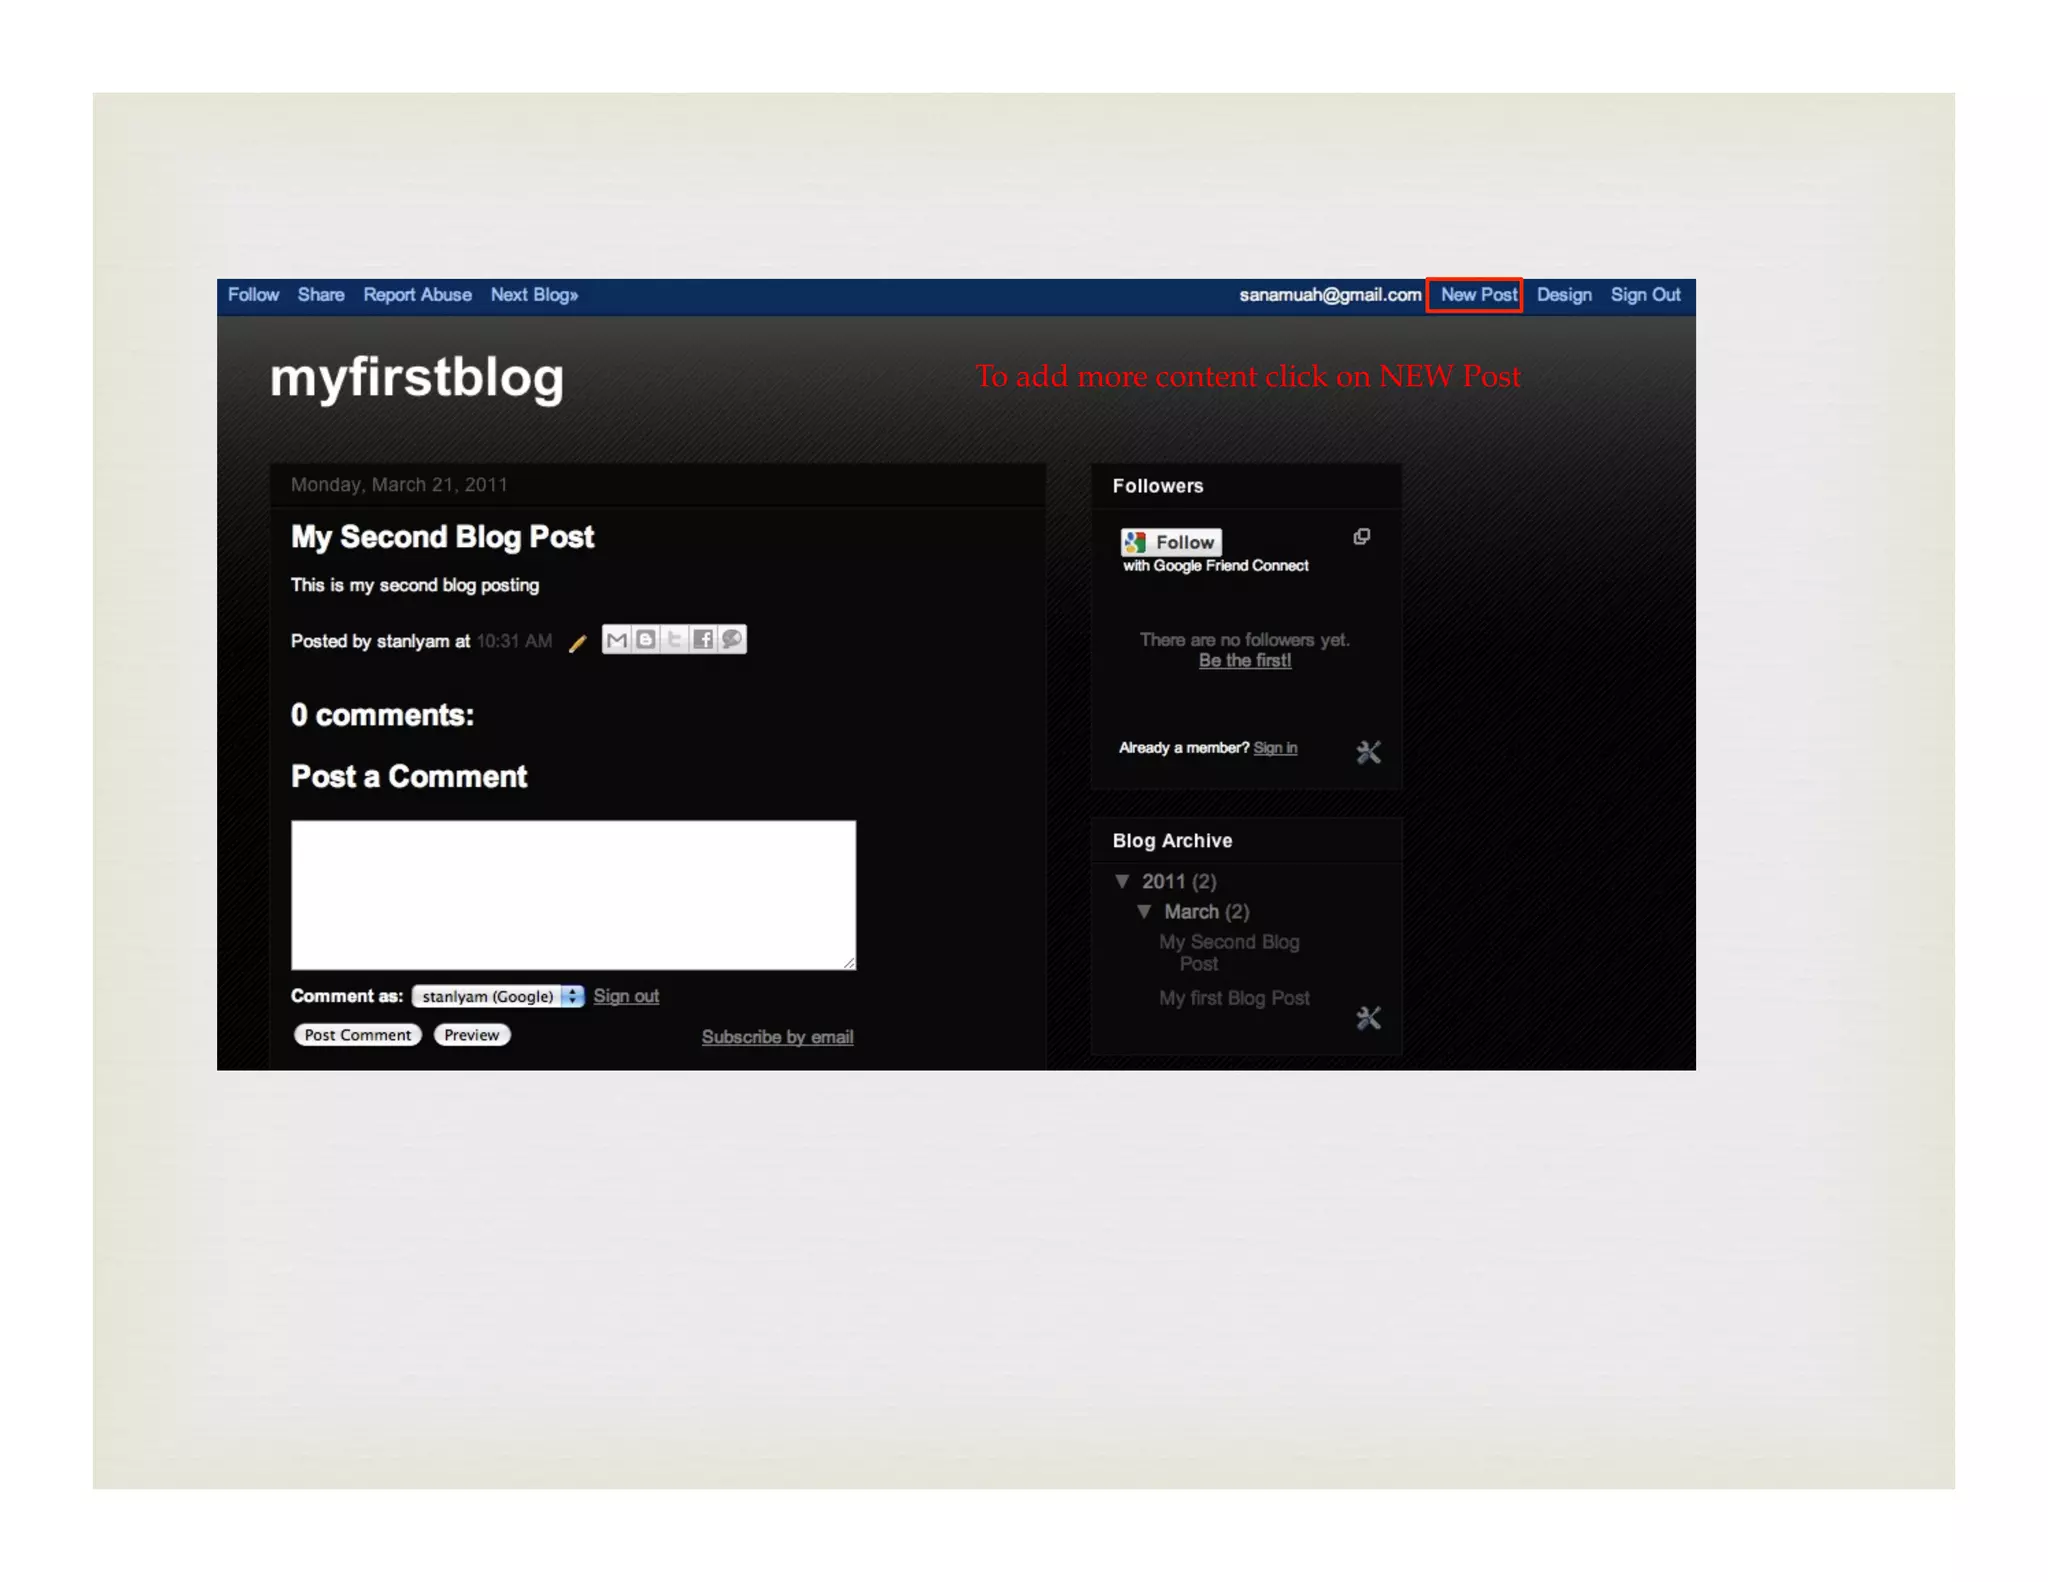Open the Comment as identity dropdown
This screenshot has height=1582, width=2048.
pyautogui.click(x=498, y=996)
